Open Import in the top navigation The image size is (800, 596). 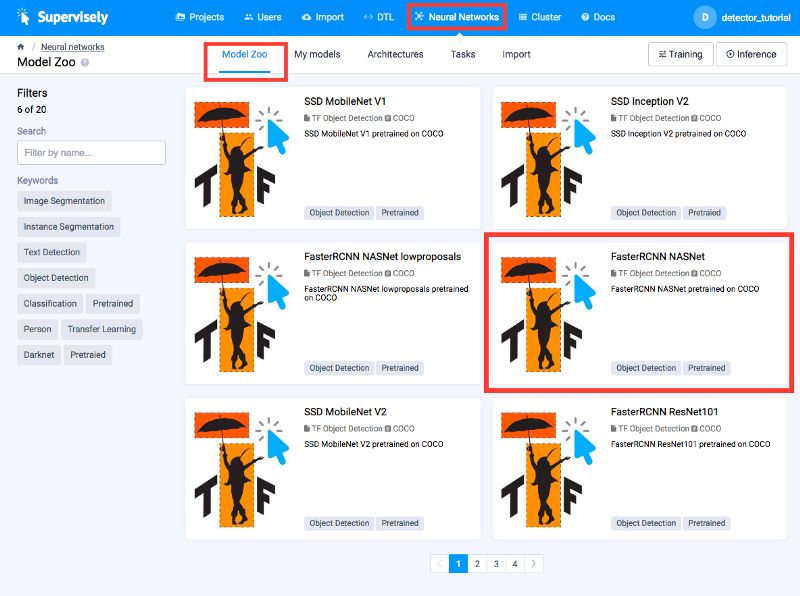pyautogui.click(x=323, y=17)
